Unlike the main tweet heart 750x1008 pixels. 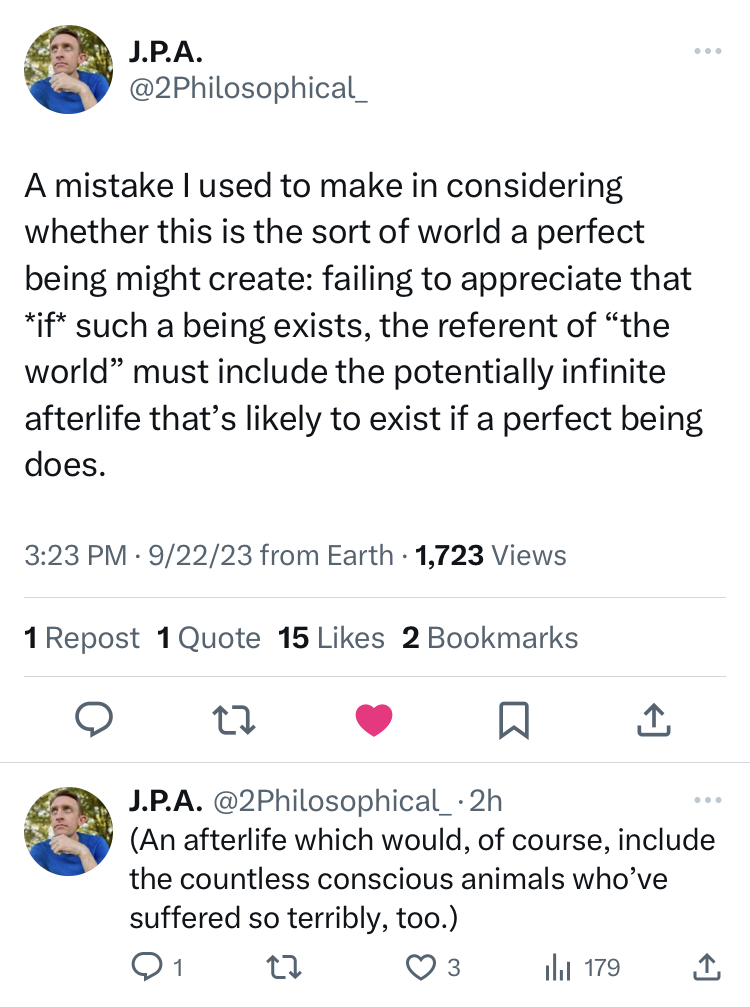point(374,719)
